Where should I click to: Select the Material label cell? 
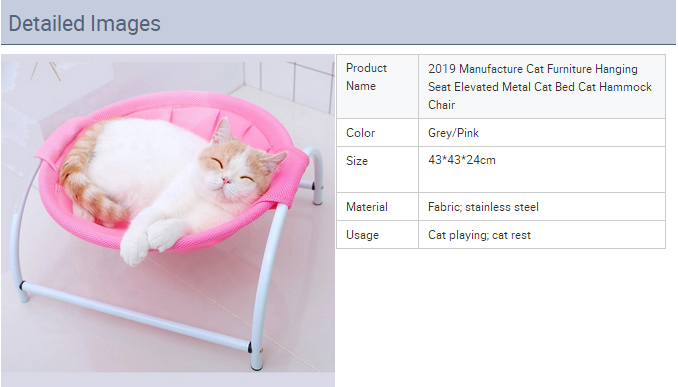point(377,206)
